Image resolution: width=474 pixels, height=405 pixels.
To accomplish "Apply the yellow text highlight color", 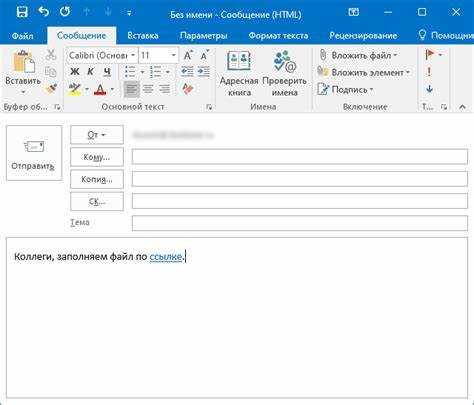I will (74, 89).
